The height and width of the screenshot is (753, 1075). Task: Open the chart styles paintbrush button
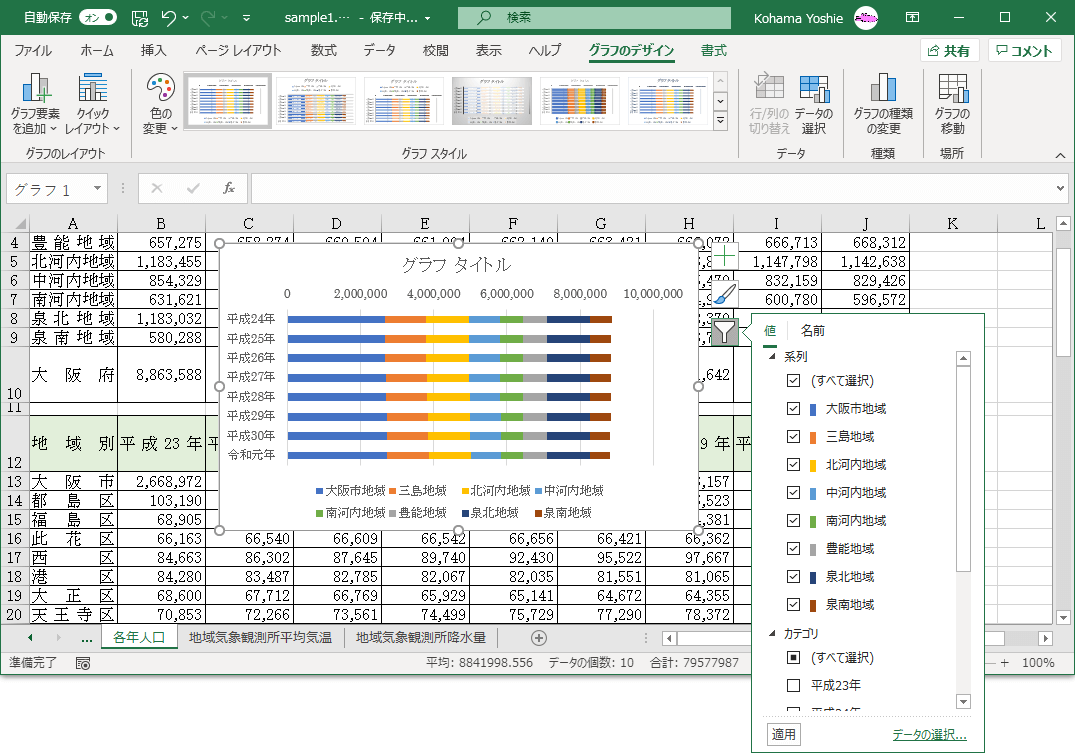pos(726,294)
